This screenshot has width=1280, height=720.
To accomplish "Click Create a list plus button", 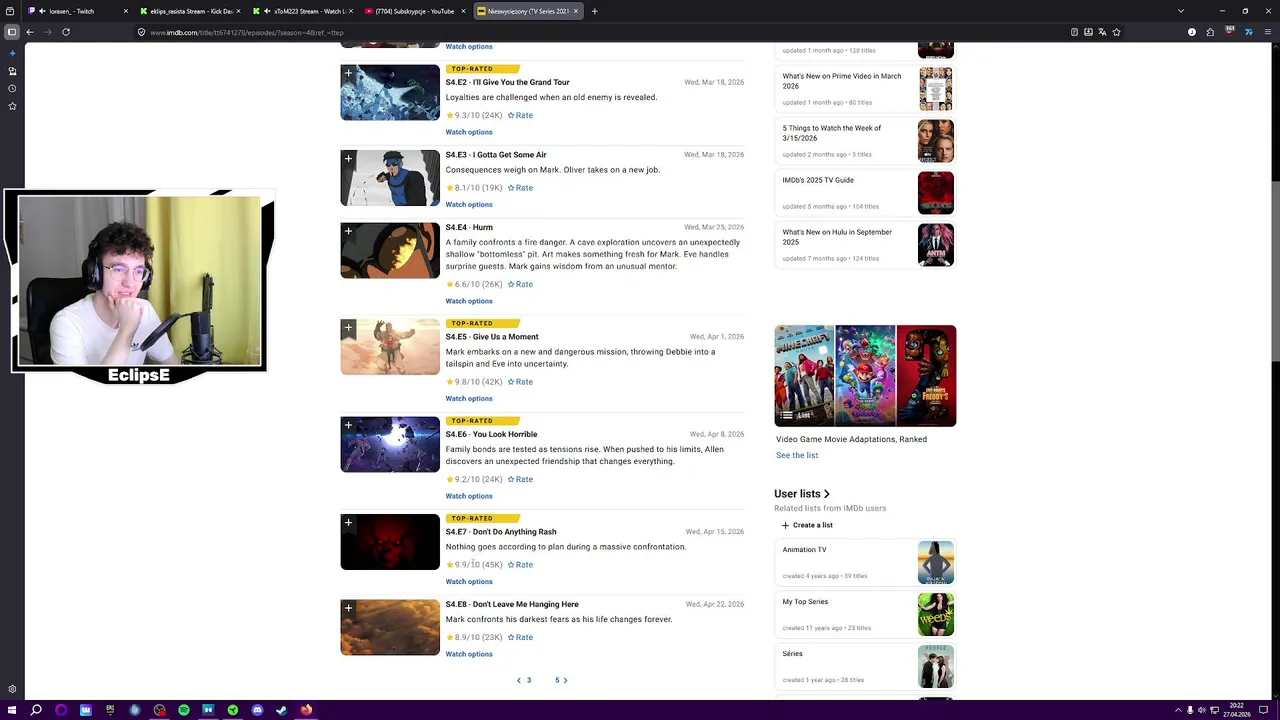I will [x=807, y=525].
